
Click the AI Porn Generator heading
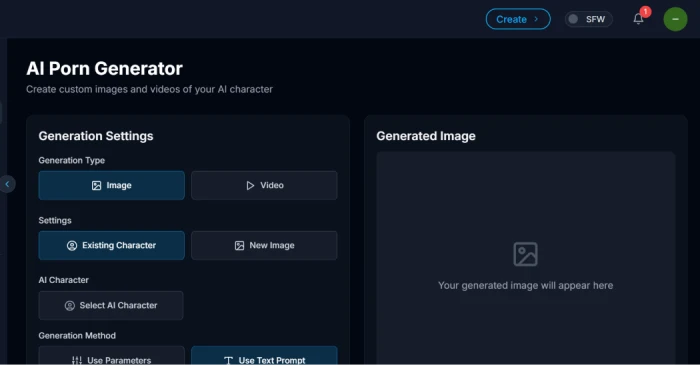(x=104, y=68)
